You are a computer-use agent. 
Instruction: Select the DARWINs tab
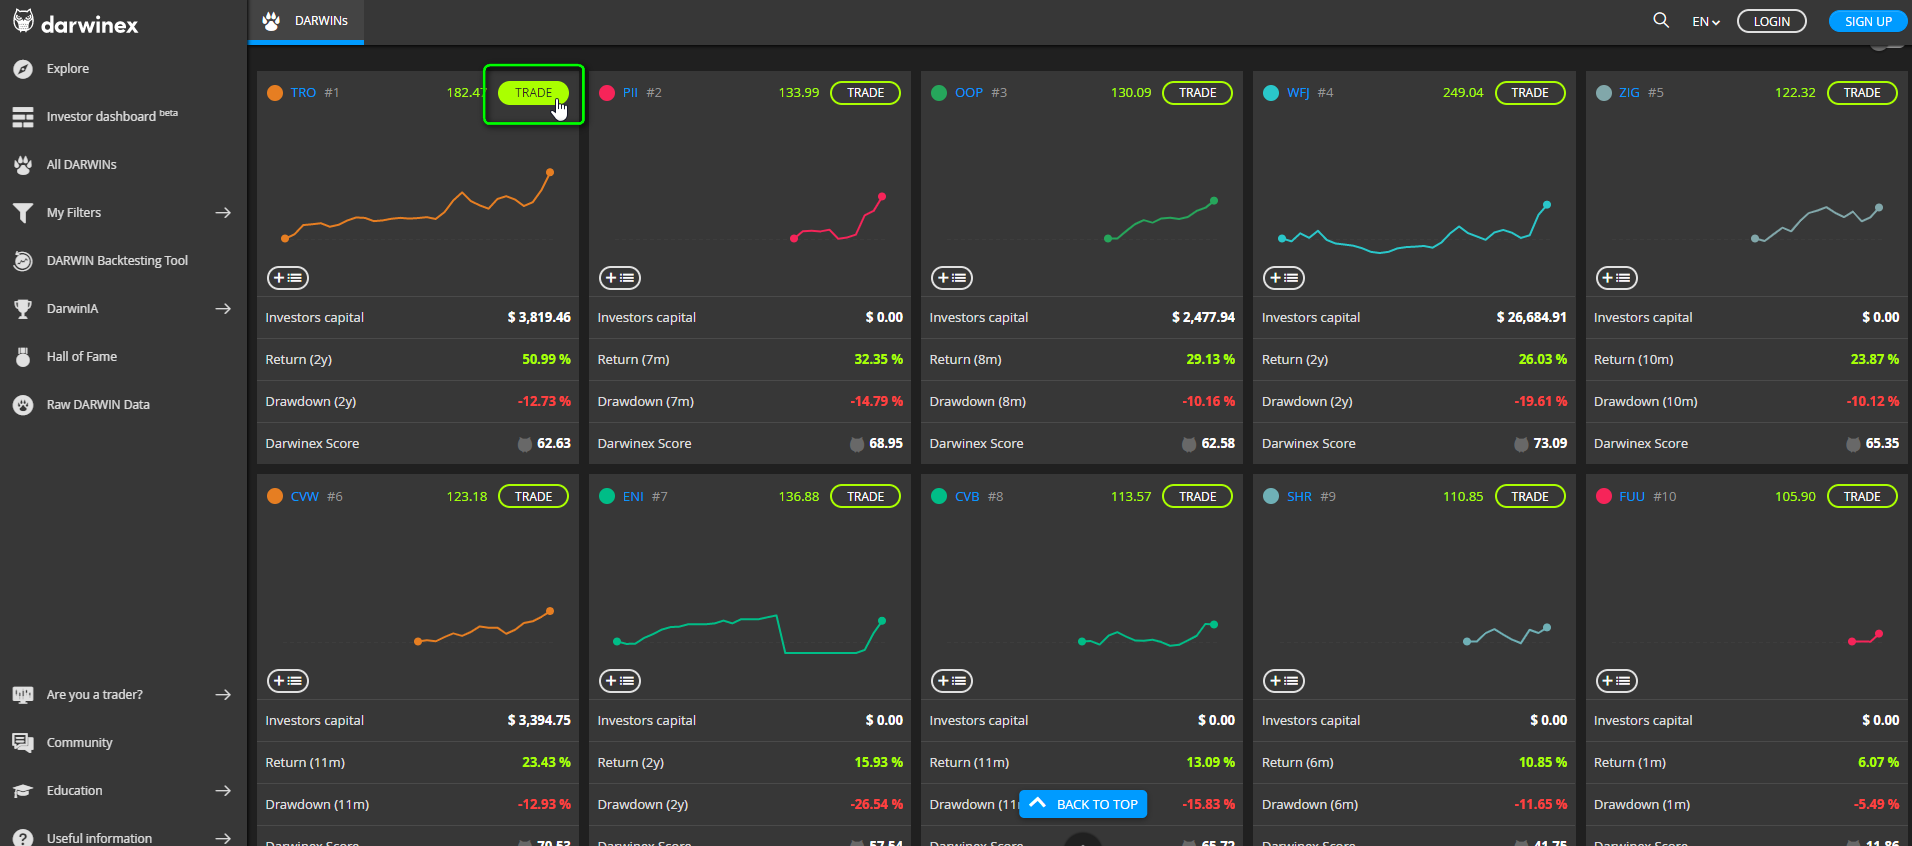click(306, 21)
